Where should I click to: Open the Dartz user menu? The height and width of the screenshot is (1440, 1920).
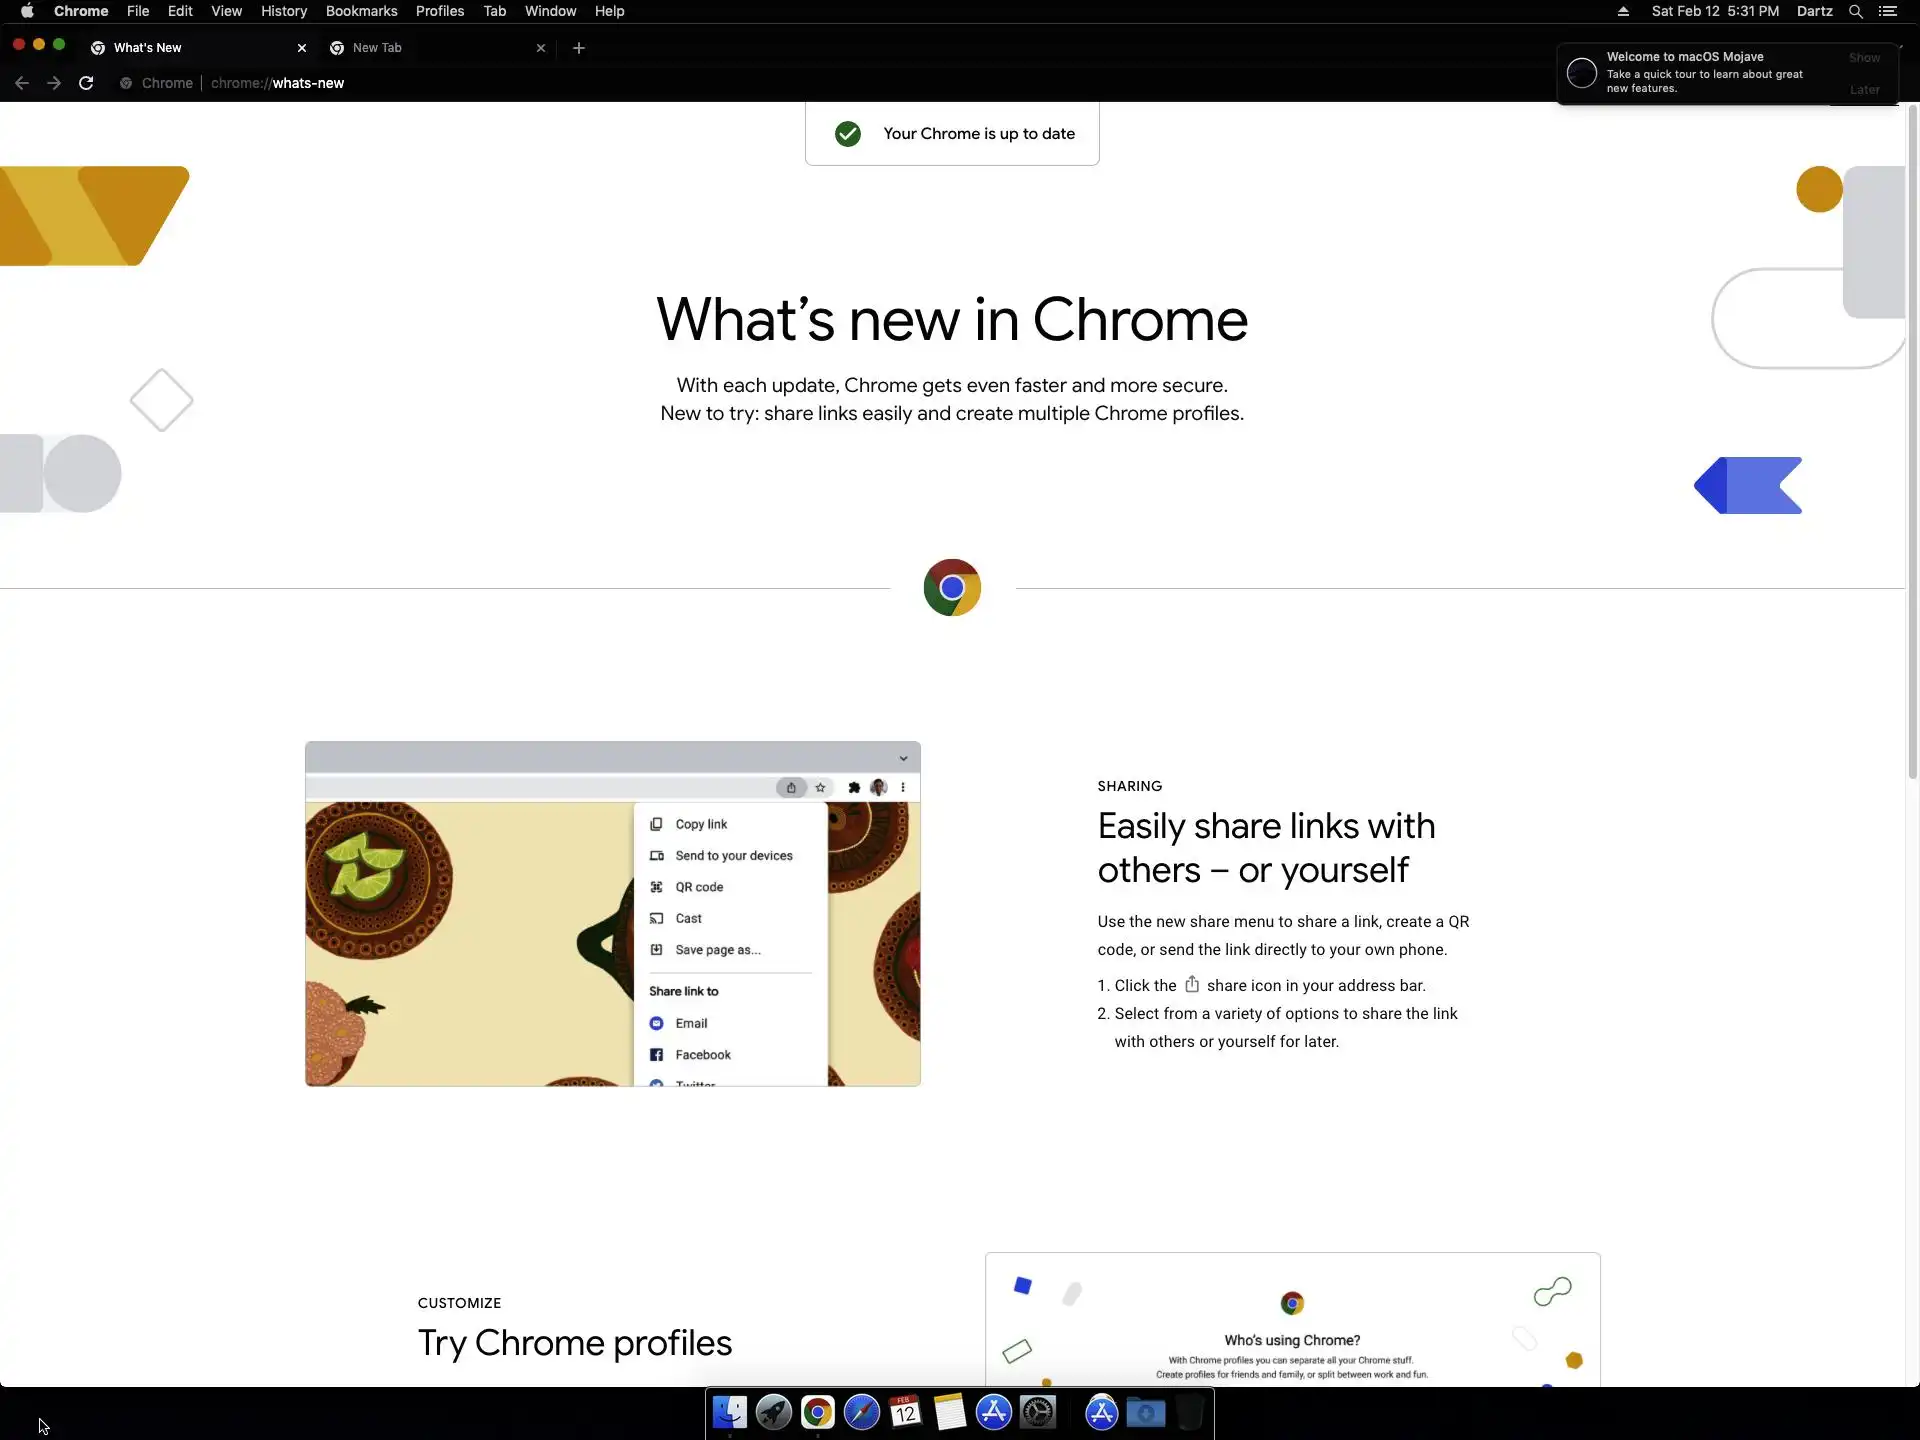pos(1814,11)
